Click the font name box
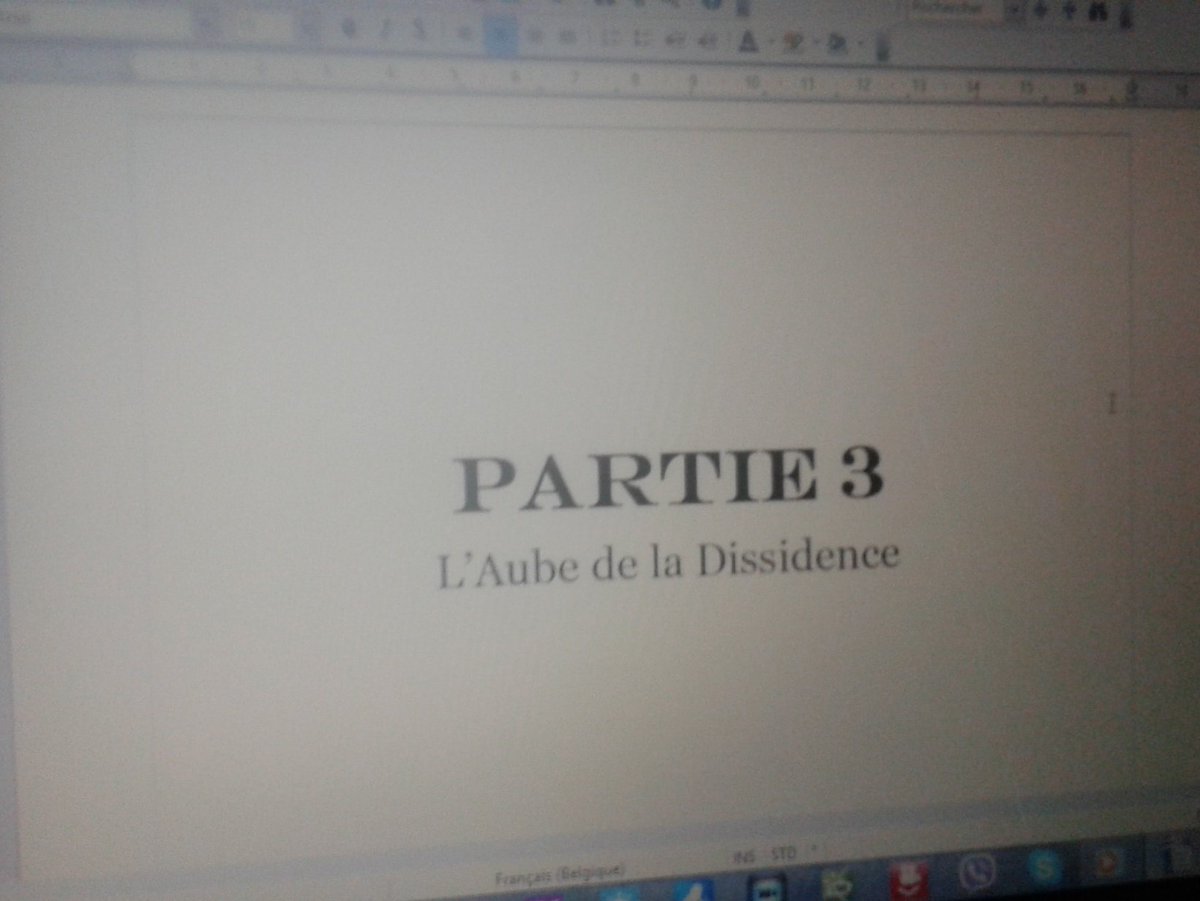Viewport: 1200px width, 901px height. [x=95, y=20]
